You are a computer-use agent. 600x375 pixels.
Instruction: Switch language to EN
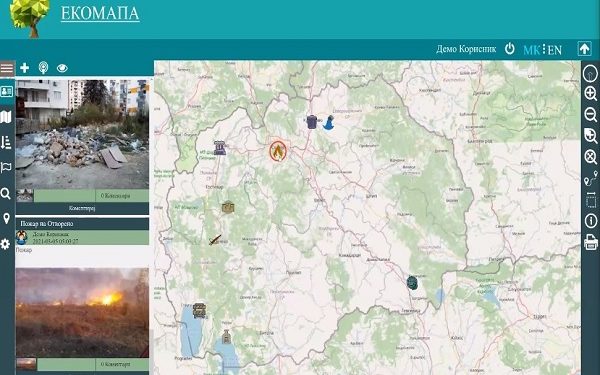tap(554, 50)
